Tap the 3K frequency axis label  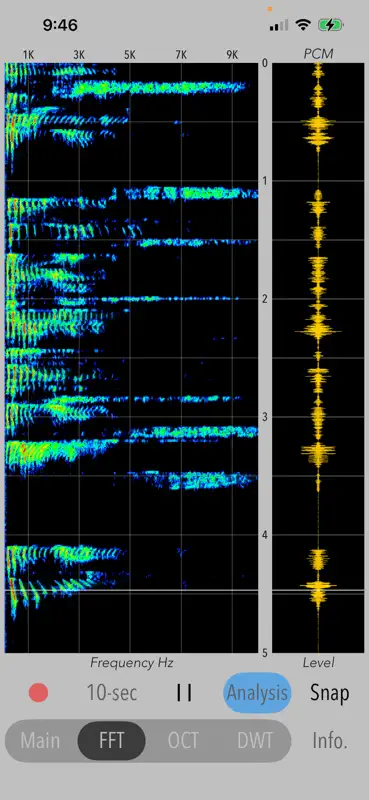[x=79, y=55]
